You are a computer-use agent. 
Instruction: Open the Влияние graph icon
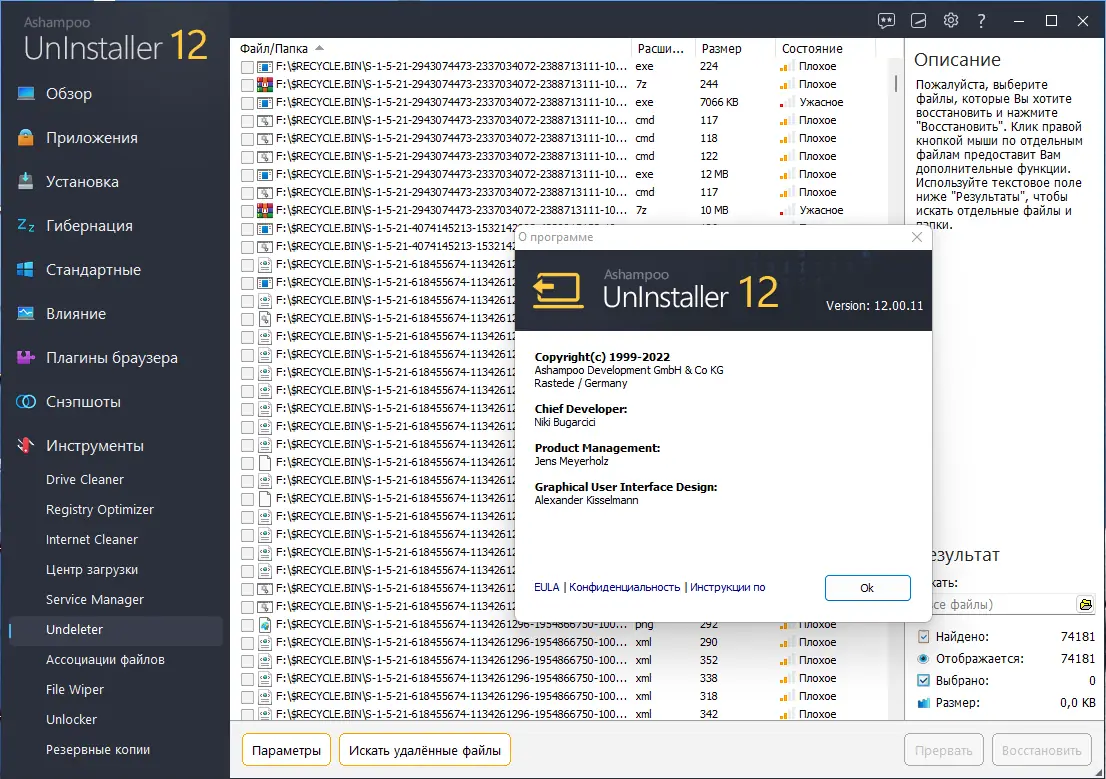[x=25, y=313]
